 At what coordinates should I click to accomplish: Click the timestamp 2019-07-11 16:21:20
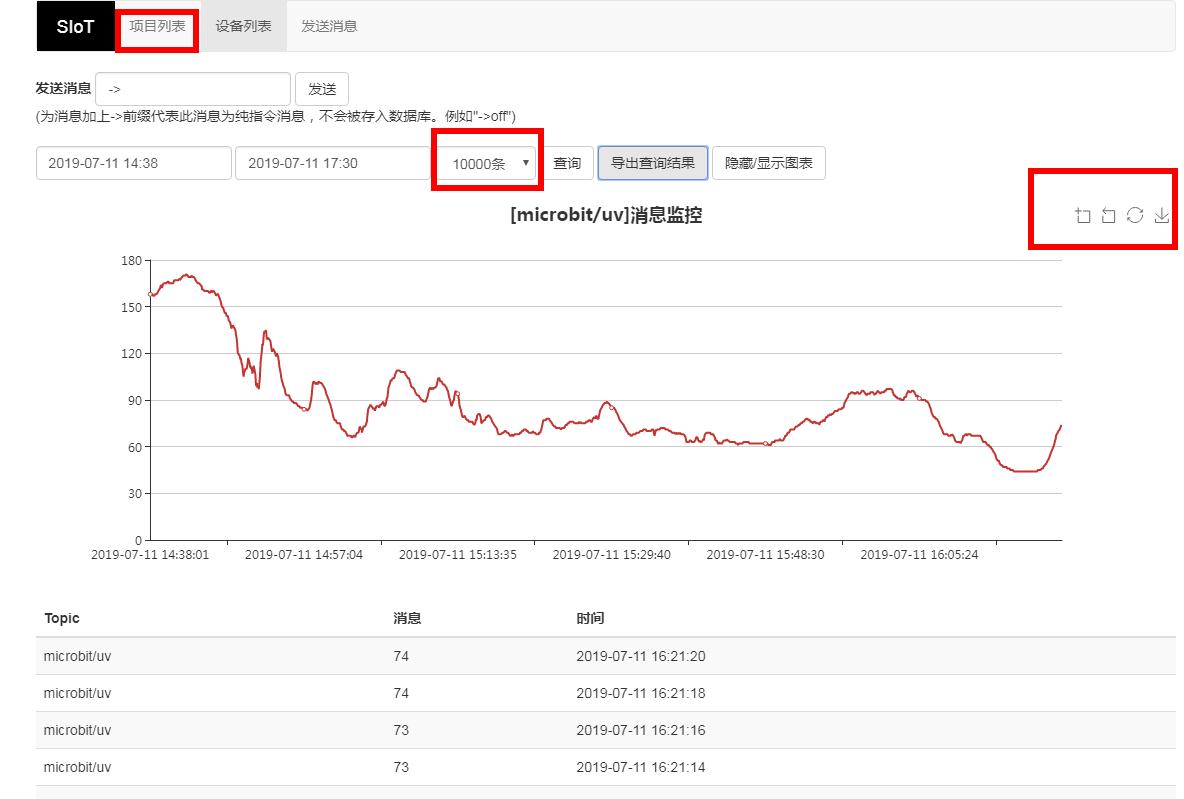click(640, 656)
